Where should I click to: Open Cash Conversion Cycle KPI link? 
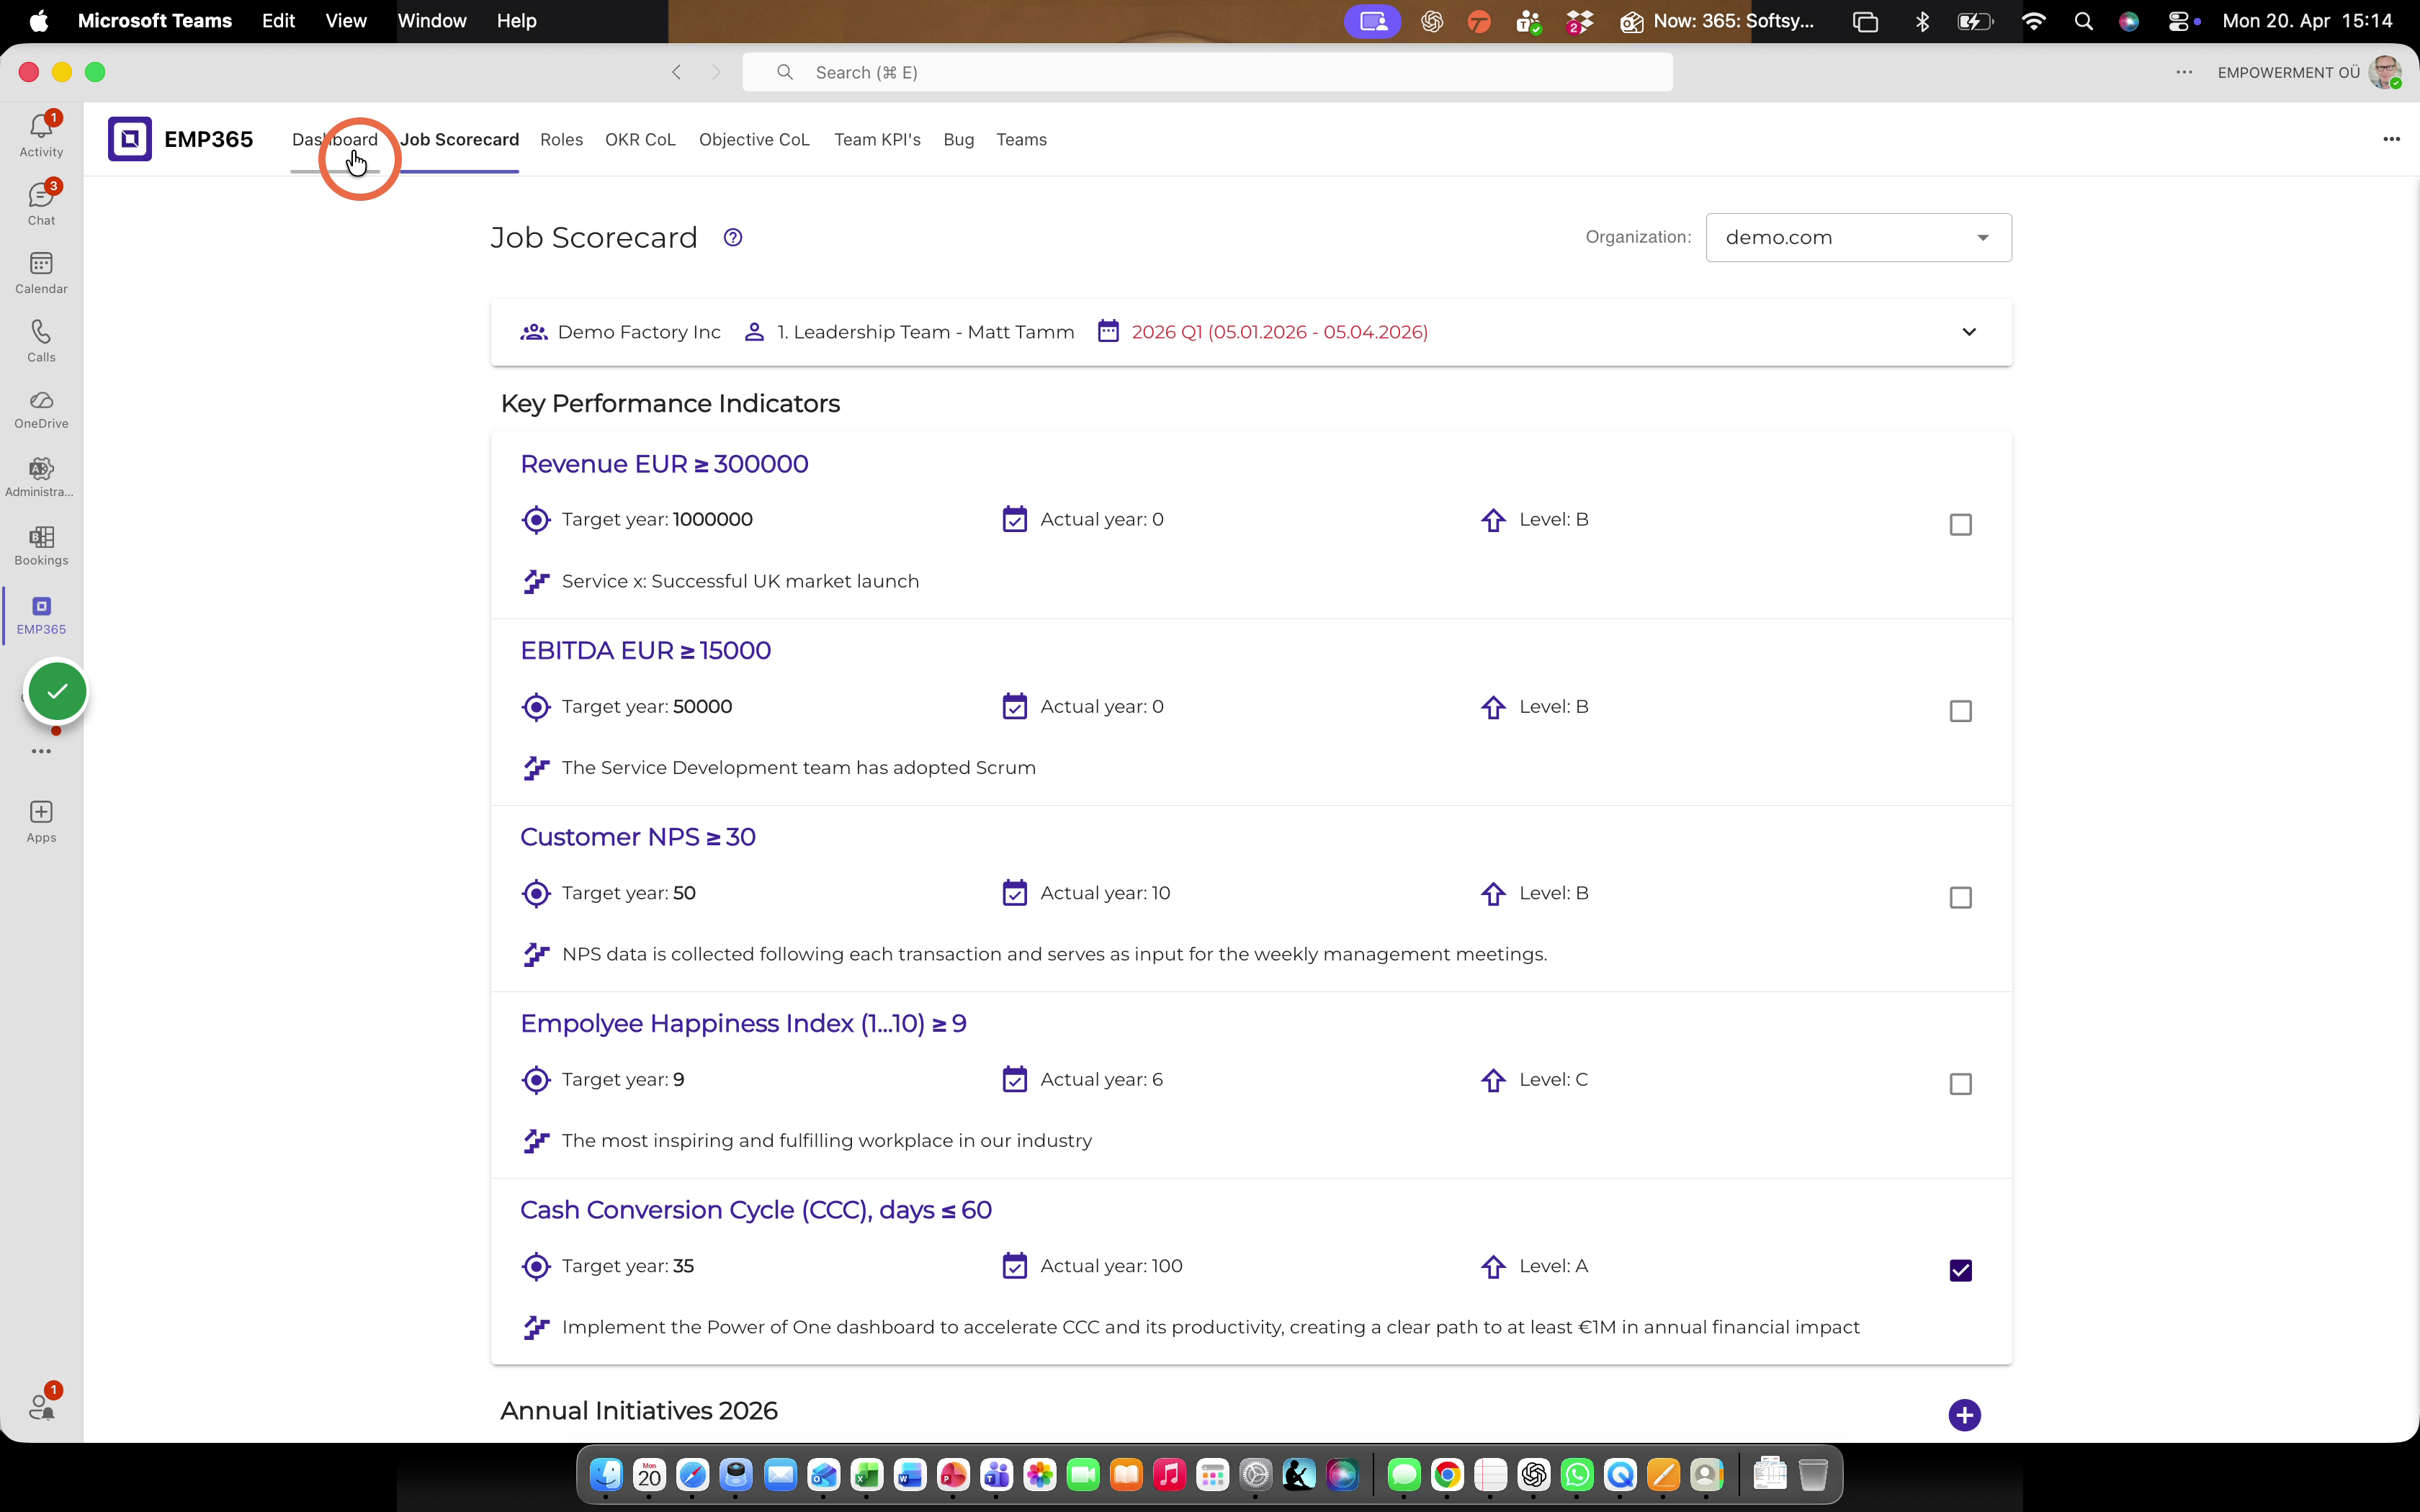coord(756,1210)
